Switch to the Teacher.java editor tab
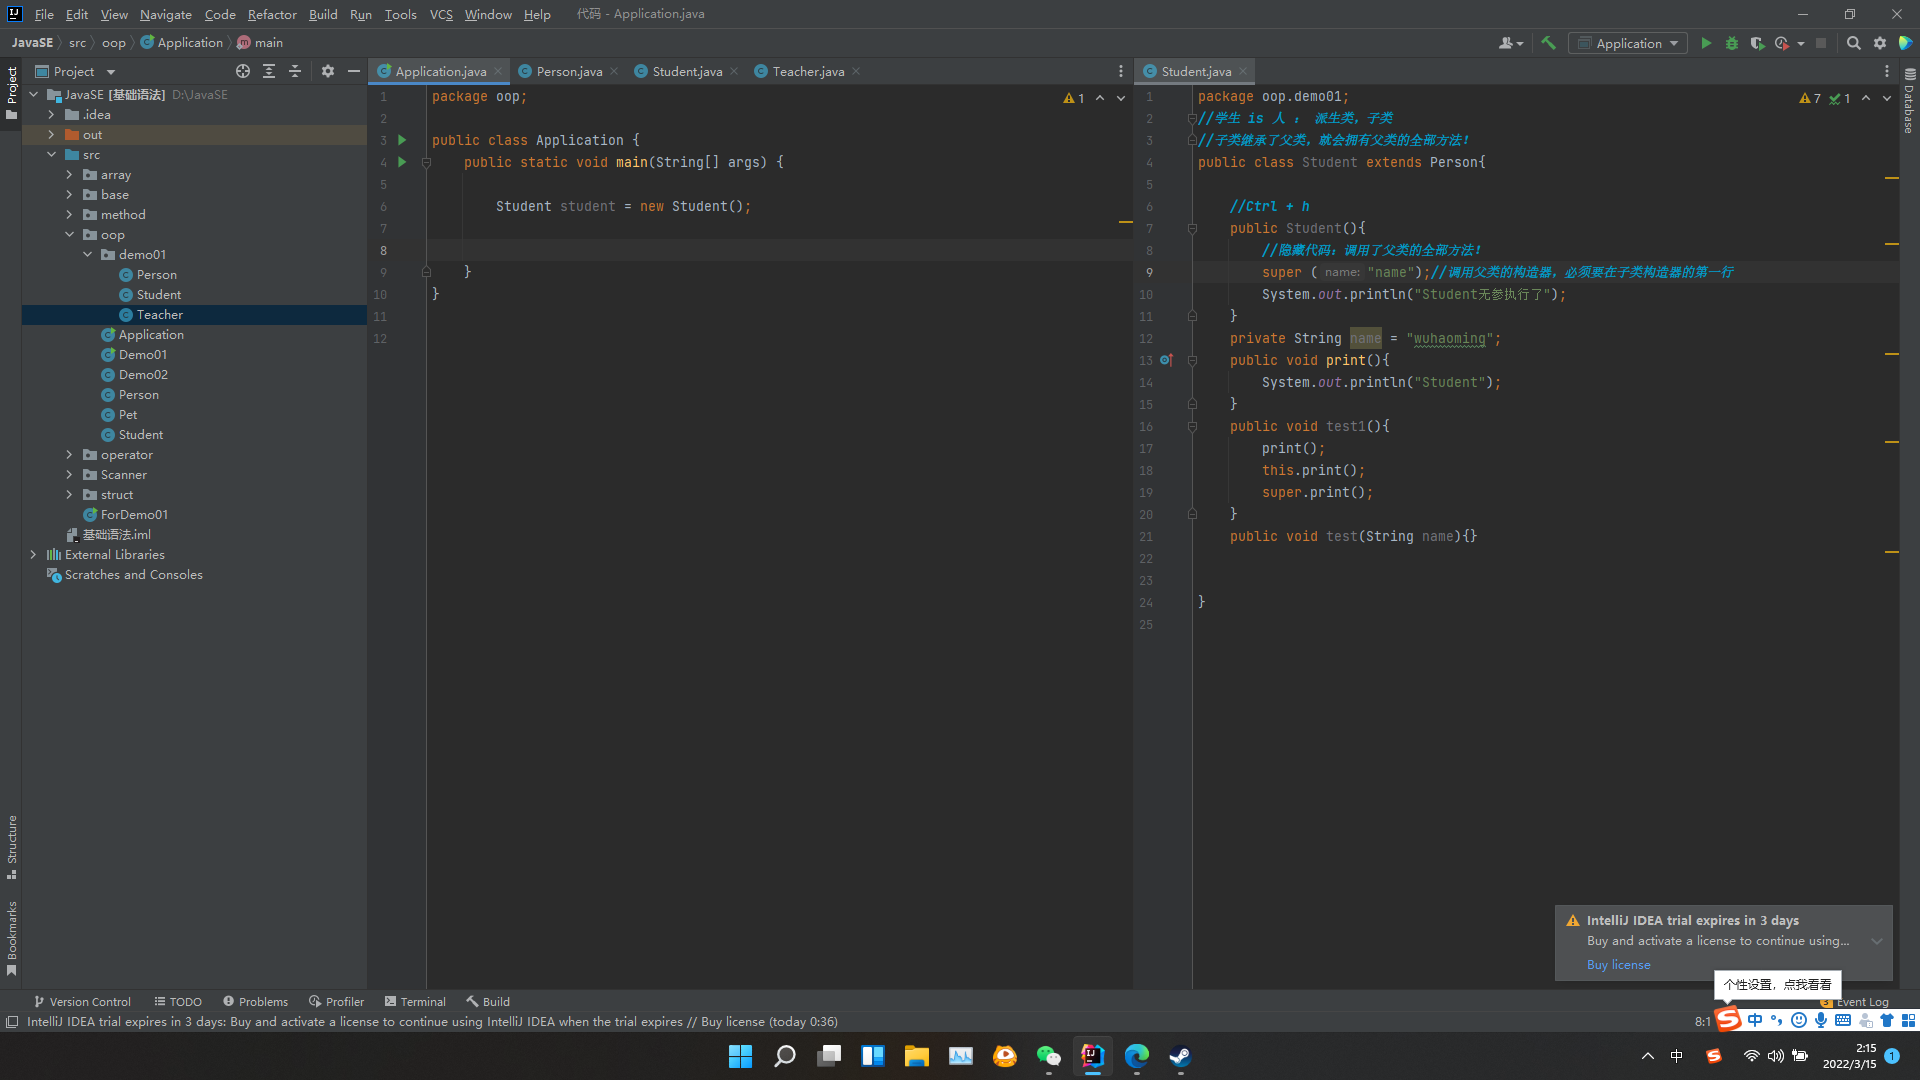Screen dimensions: 1920x1080 tap(807, 71)
